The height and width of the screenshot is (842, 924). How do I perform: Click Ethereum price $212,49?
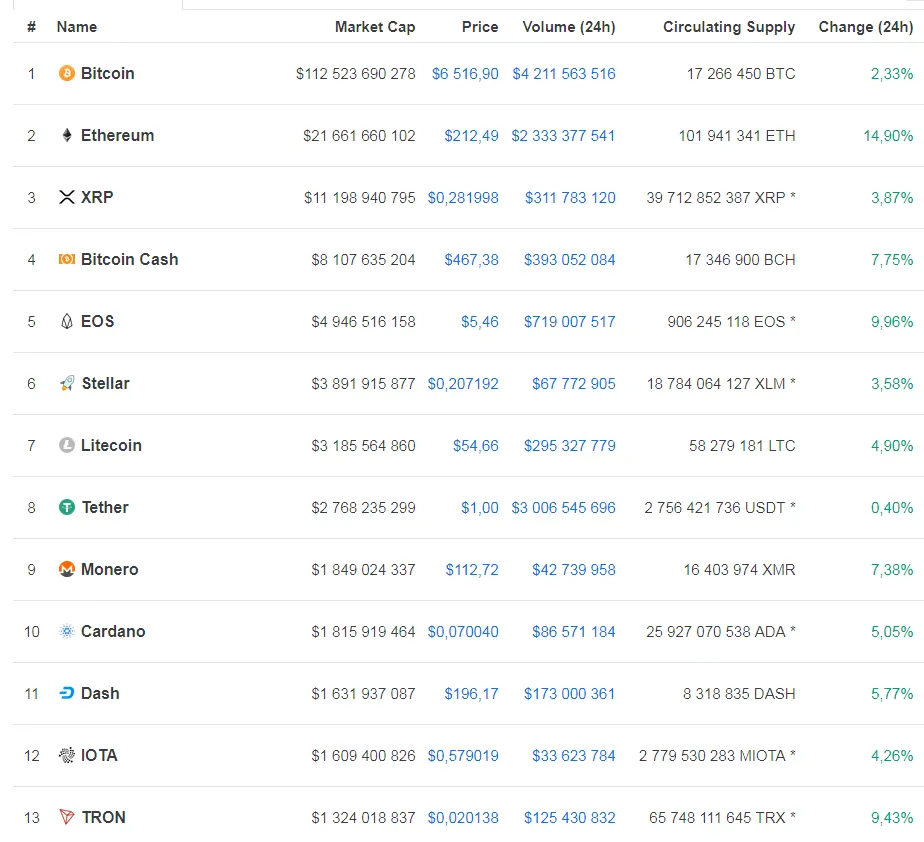point(471,136)
